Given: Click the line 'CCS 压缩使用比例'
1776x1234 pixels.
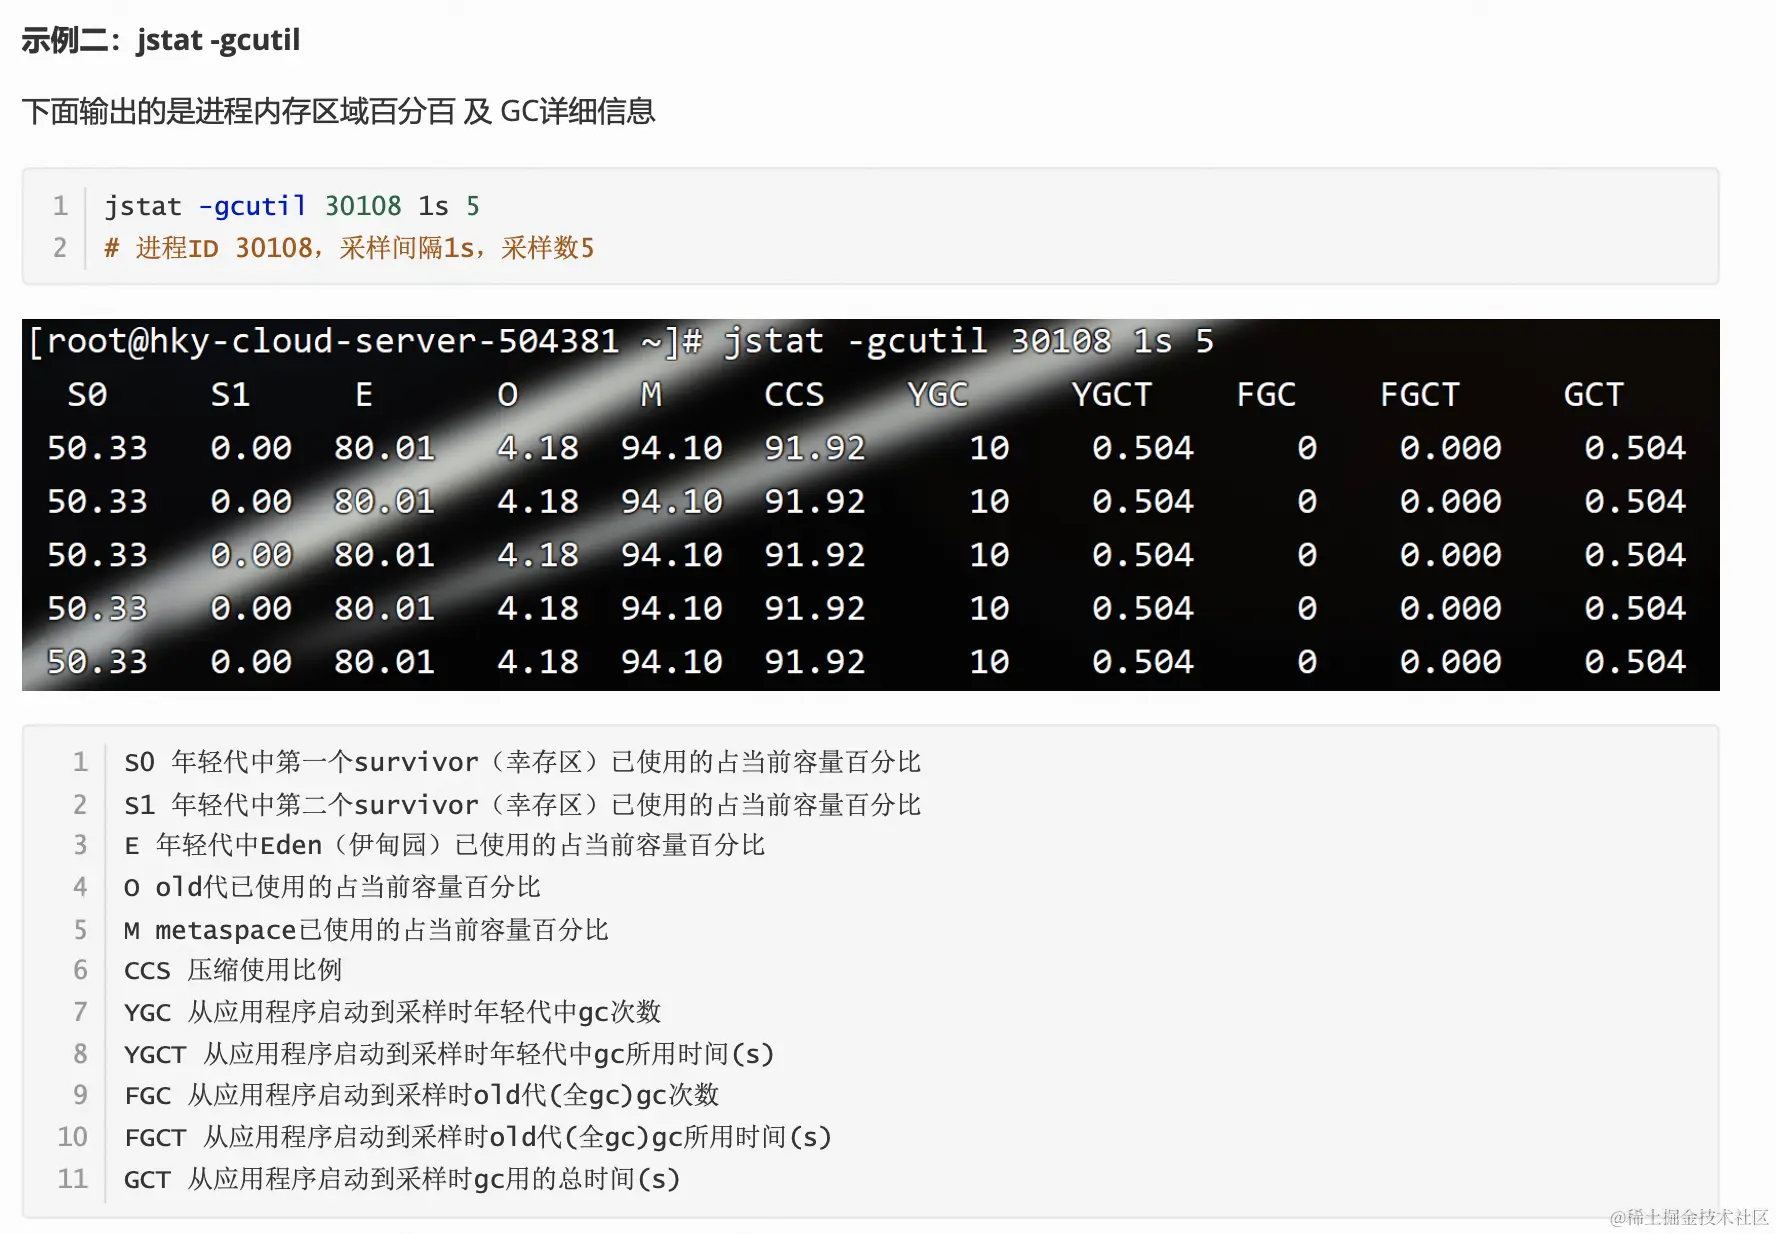Looking at the screenshot, I should coord(233,971).
